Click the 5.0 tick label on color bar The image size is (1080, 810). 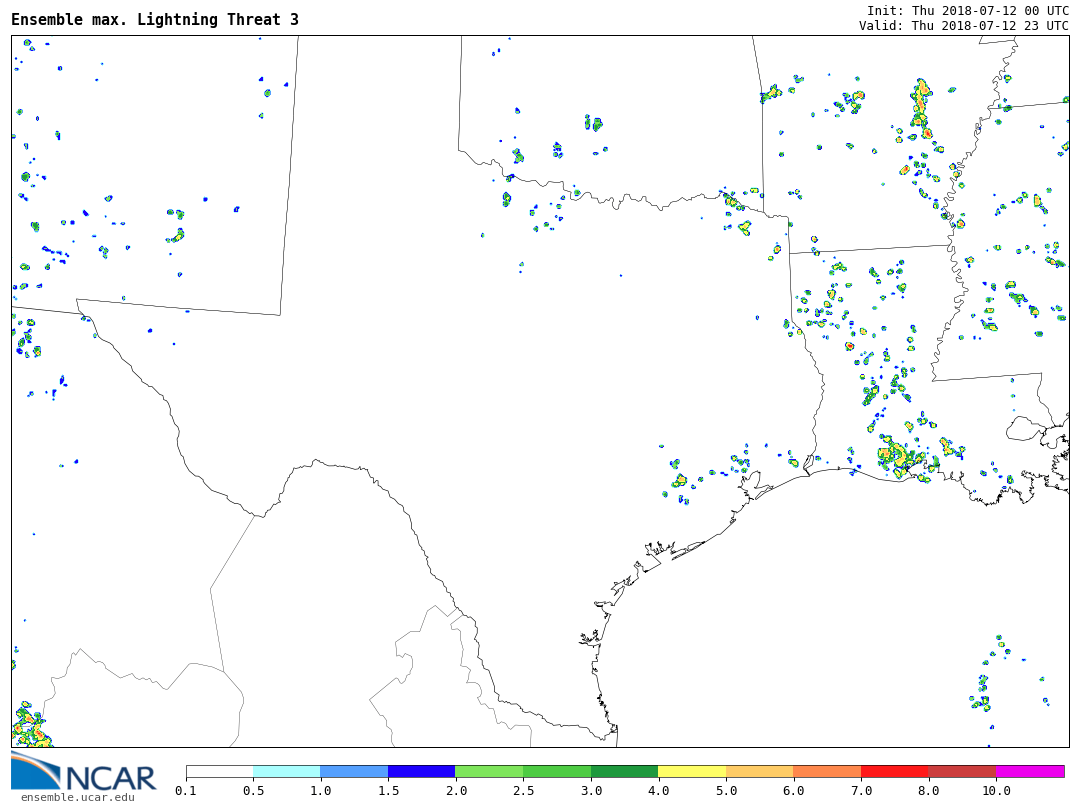coord(726,791)
